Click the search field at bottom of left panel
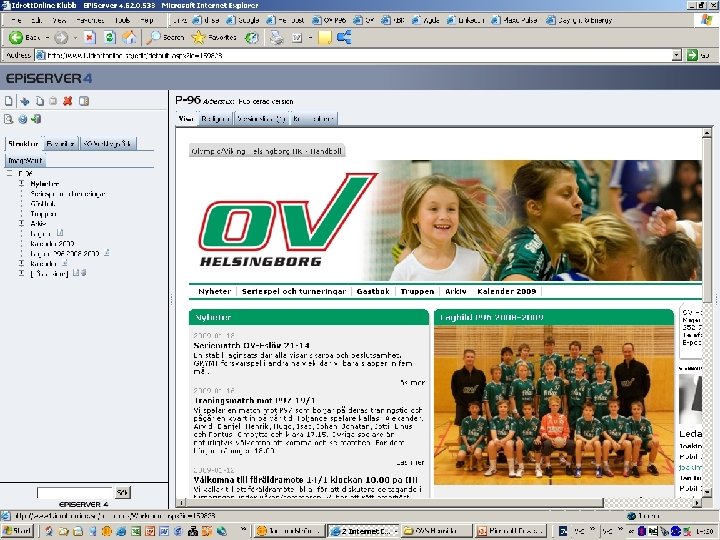The image size is (720, 540). (75, 493)
